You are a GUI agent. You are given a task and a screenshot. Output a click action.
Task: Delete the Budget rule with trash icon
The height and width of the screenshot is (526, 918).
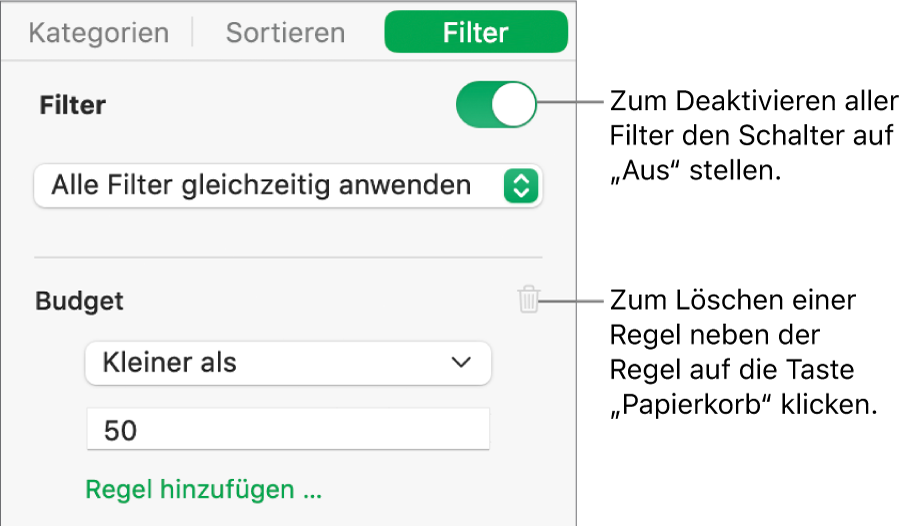pos(529,299)
